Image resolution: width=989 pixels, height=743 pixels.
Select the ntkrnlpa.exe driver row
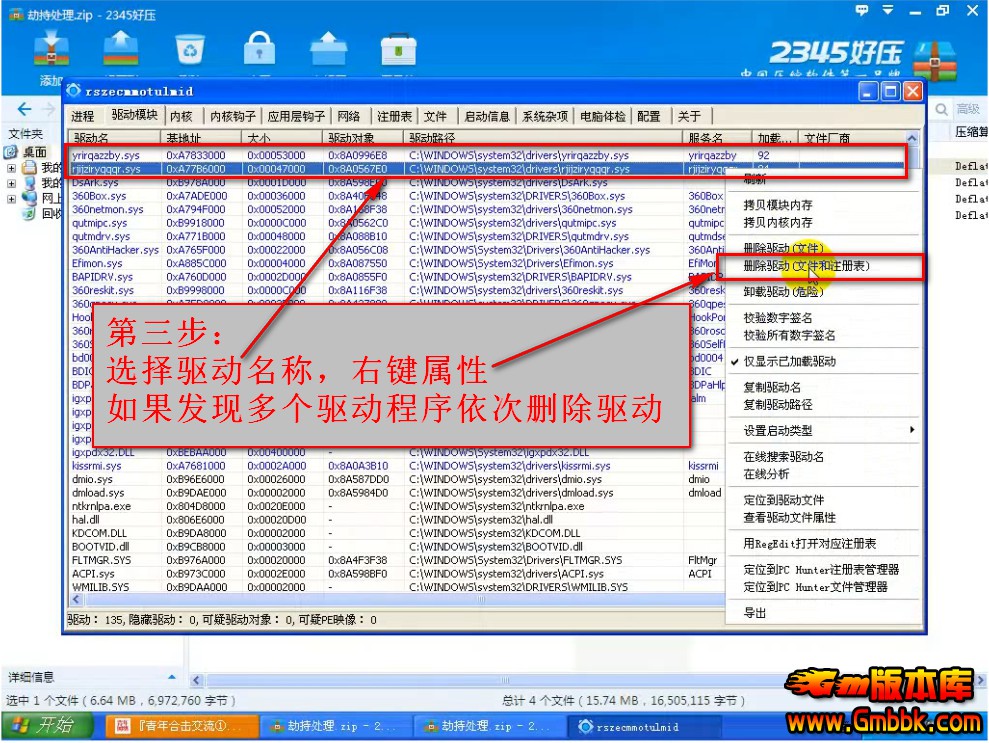tap(397, 506)
